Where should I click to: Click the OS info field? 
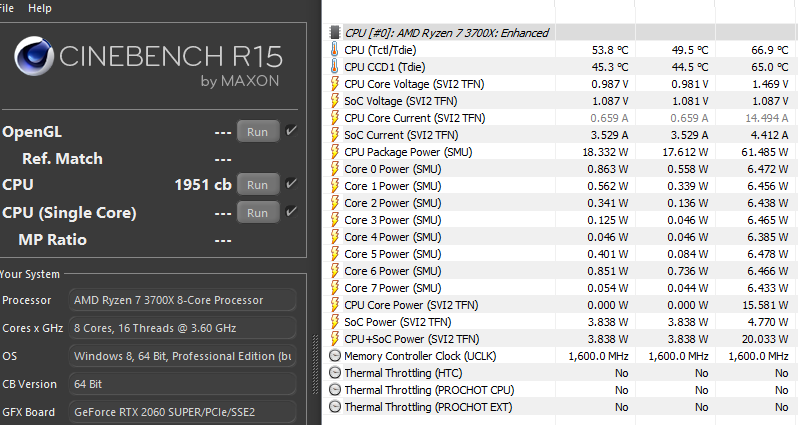(x=182, y=356)
